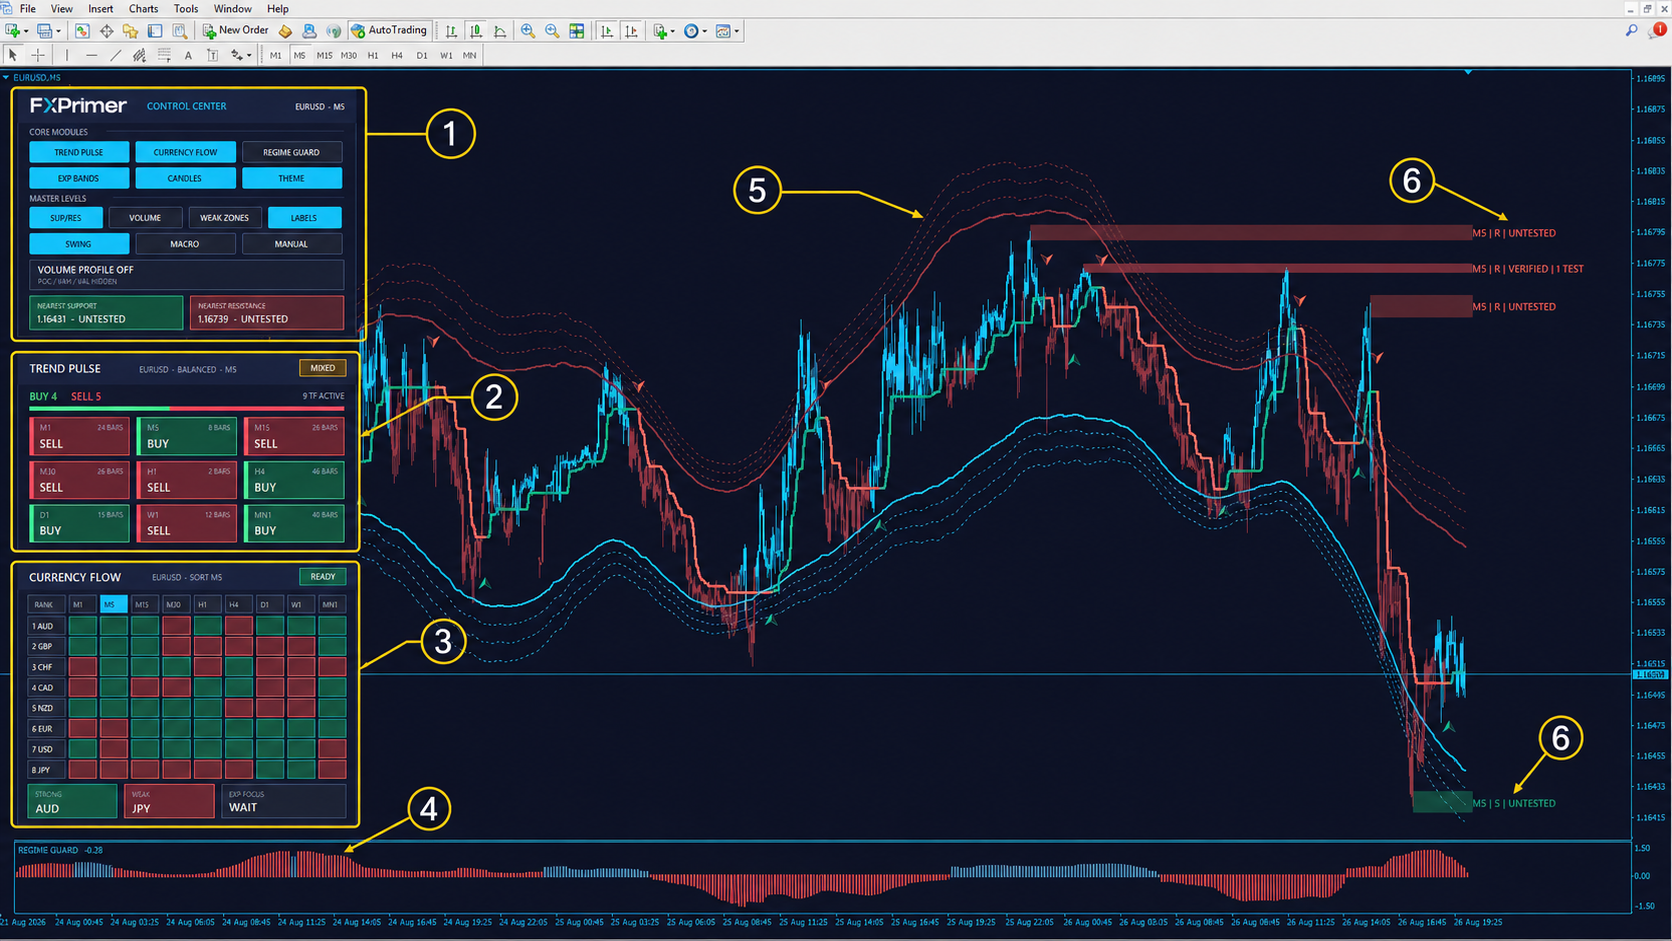Select the MACRO level mode
1672x941 pixels.
point(185,244)
